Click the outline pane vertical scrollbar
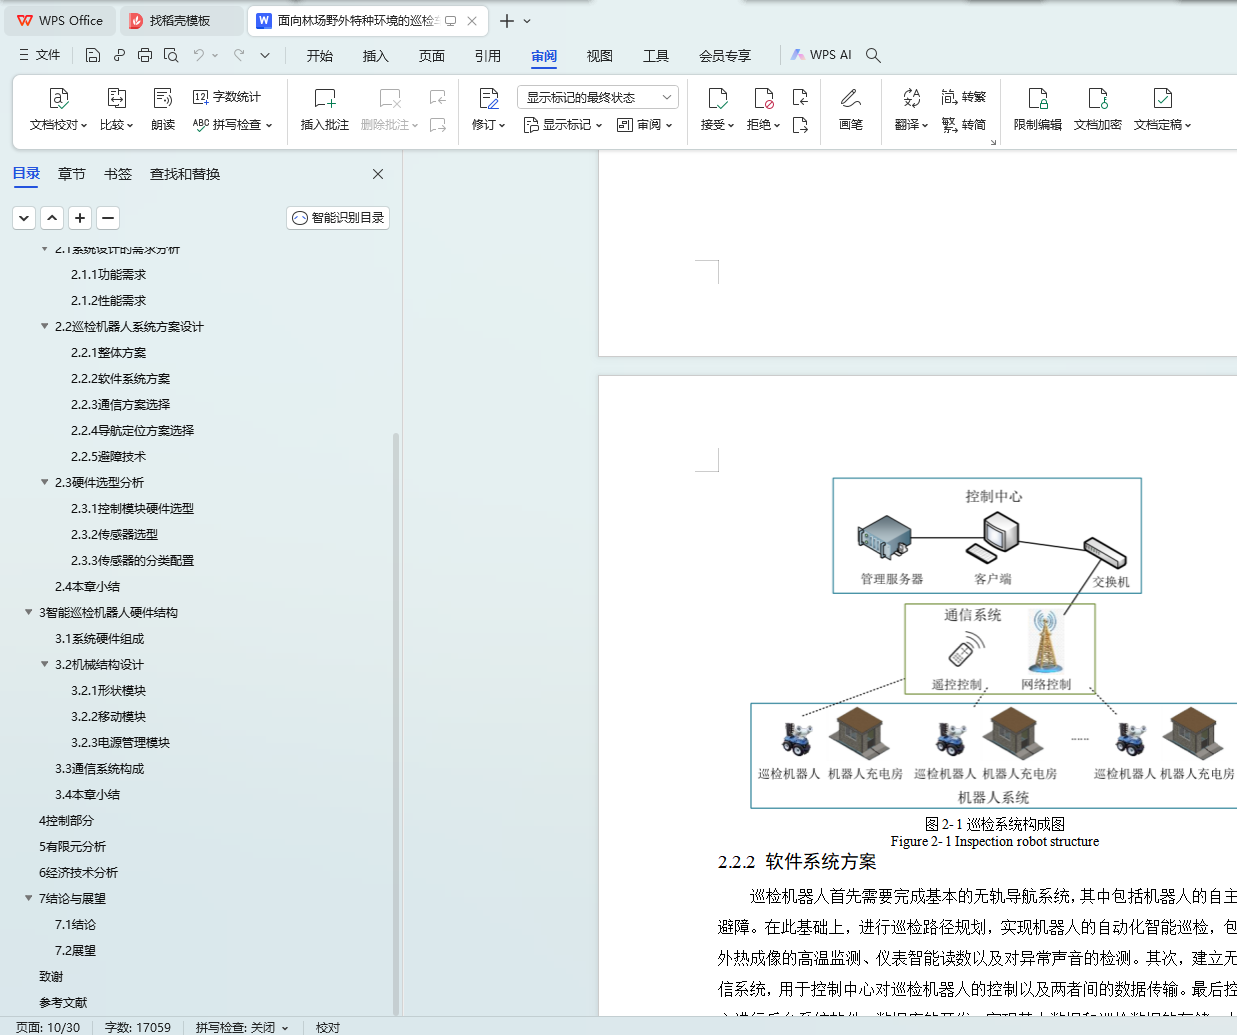 [x=396, y=724]
